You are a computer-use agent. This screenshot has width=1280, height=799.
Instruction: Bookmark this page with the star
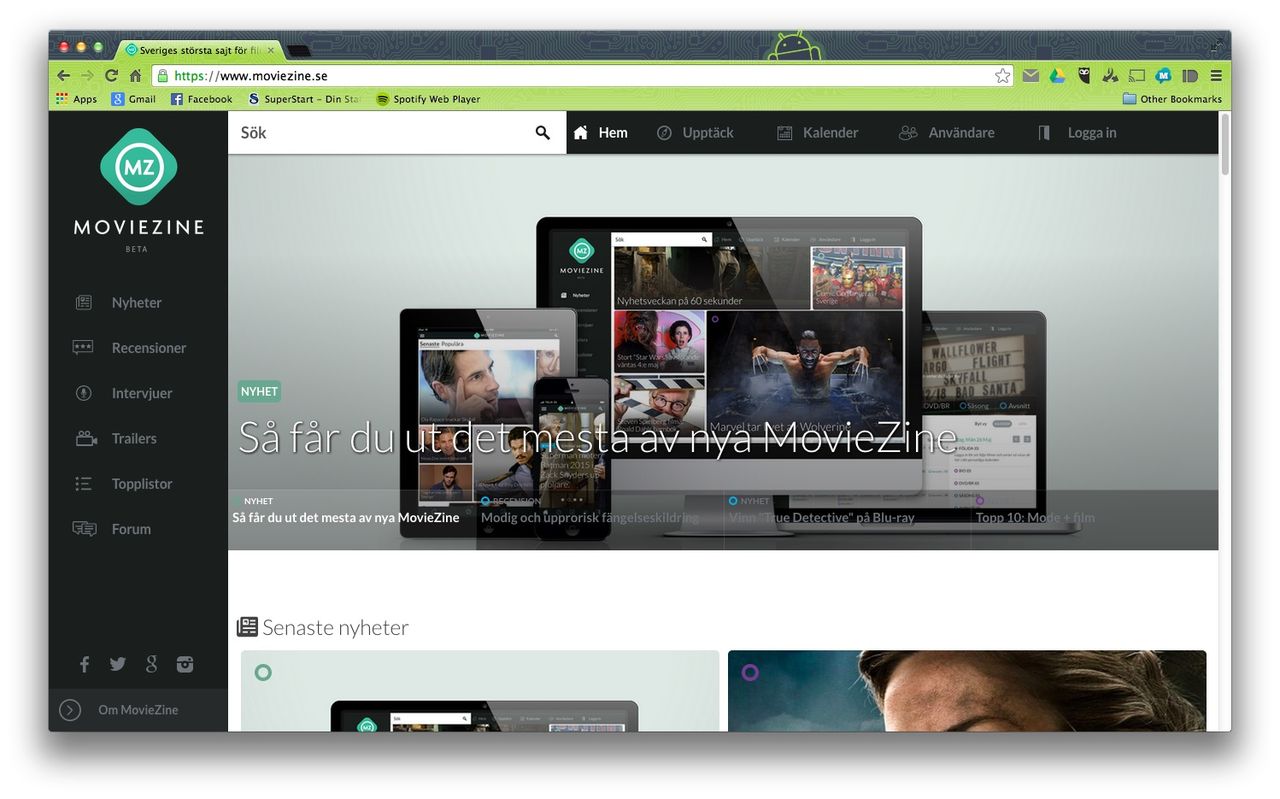(1002, 76)
